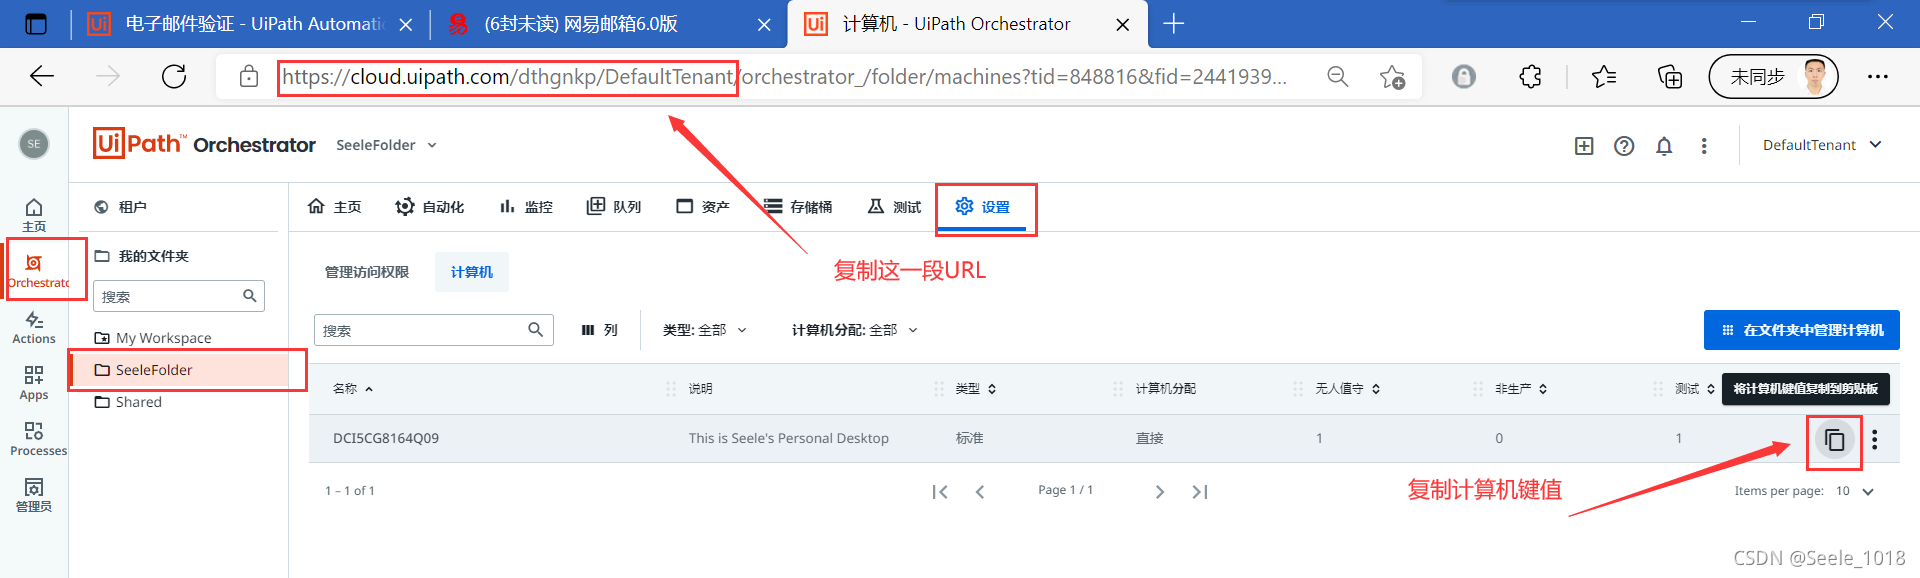
Task: Open the 队列 navigation tab
Action: tap(614, 207)
